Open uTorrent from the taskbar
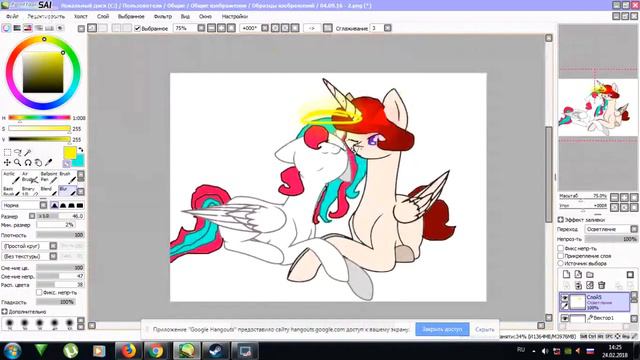The height and width of the screenshot is (360, 640). tap(71, 351)
